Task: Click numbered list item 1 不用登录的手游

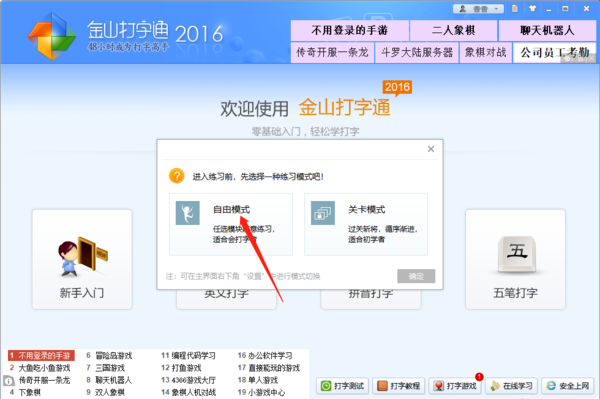Action: (x=41, y=356)
